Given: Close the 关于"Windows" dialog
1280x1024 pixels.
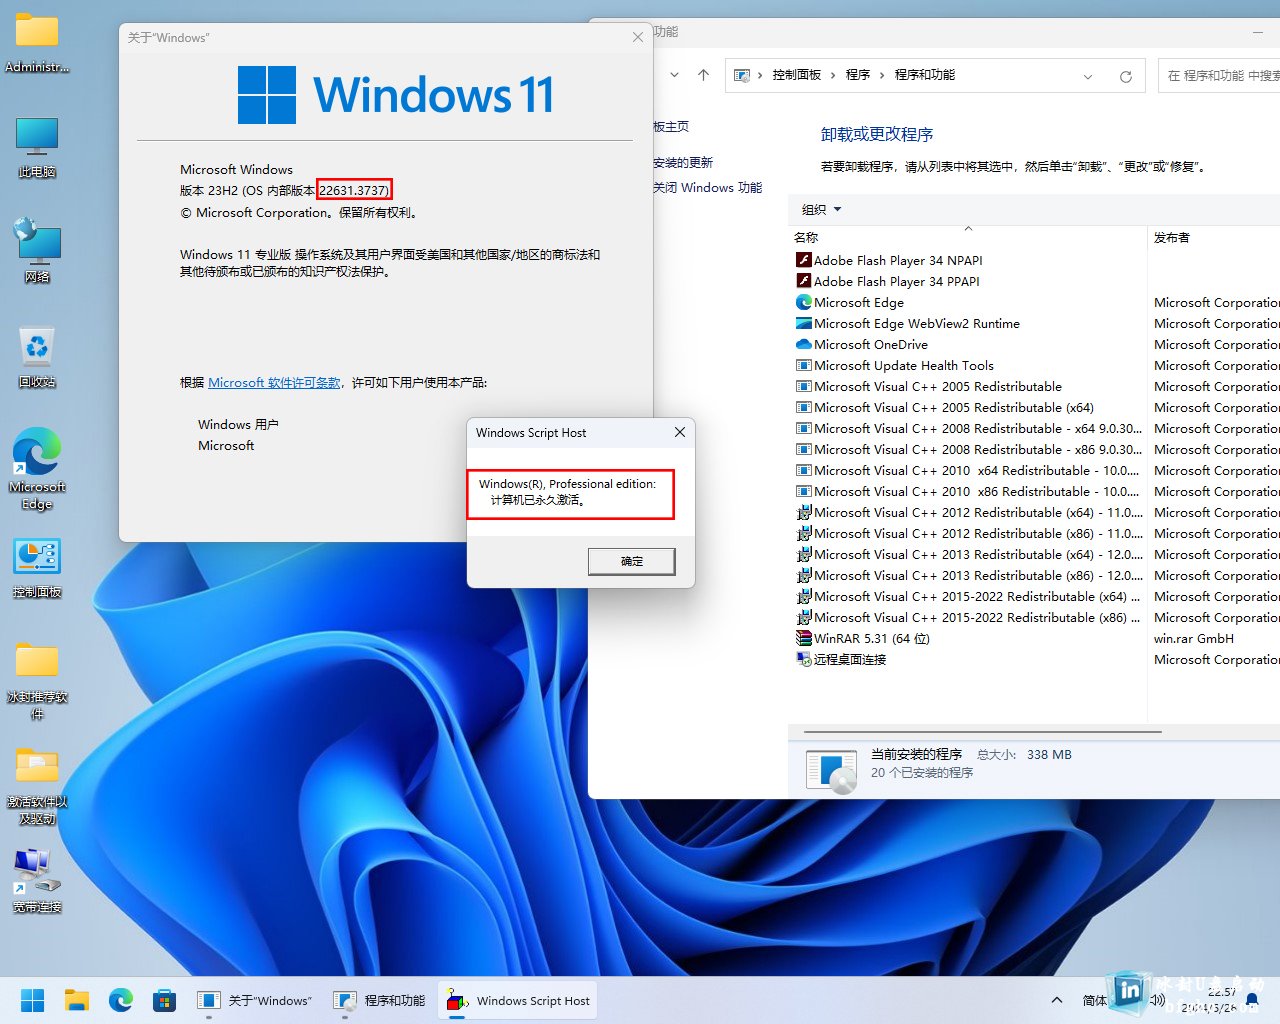Looking at the screenshot, I should click(637, 37).
